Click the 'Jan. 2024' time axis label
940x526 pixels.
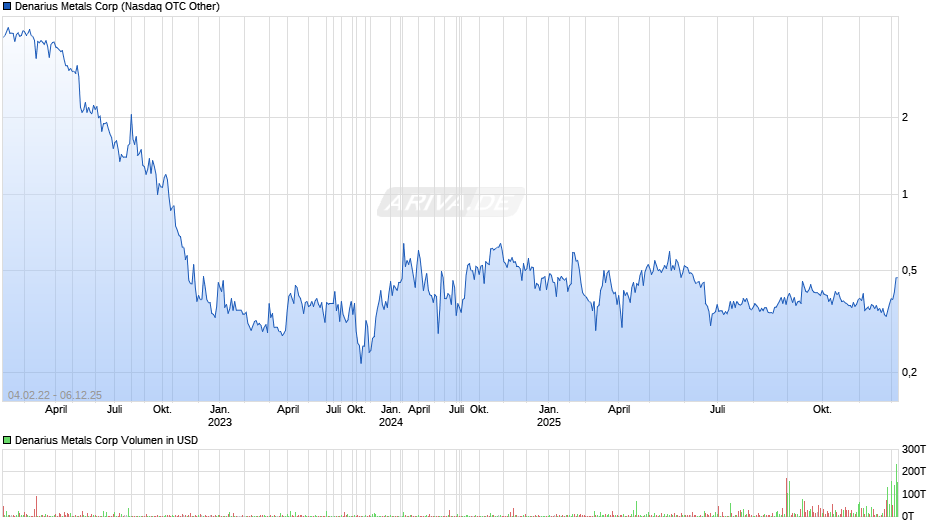[x=391, y=416]
